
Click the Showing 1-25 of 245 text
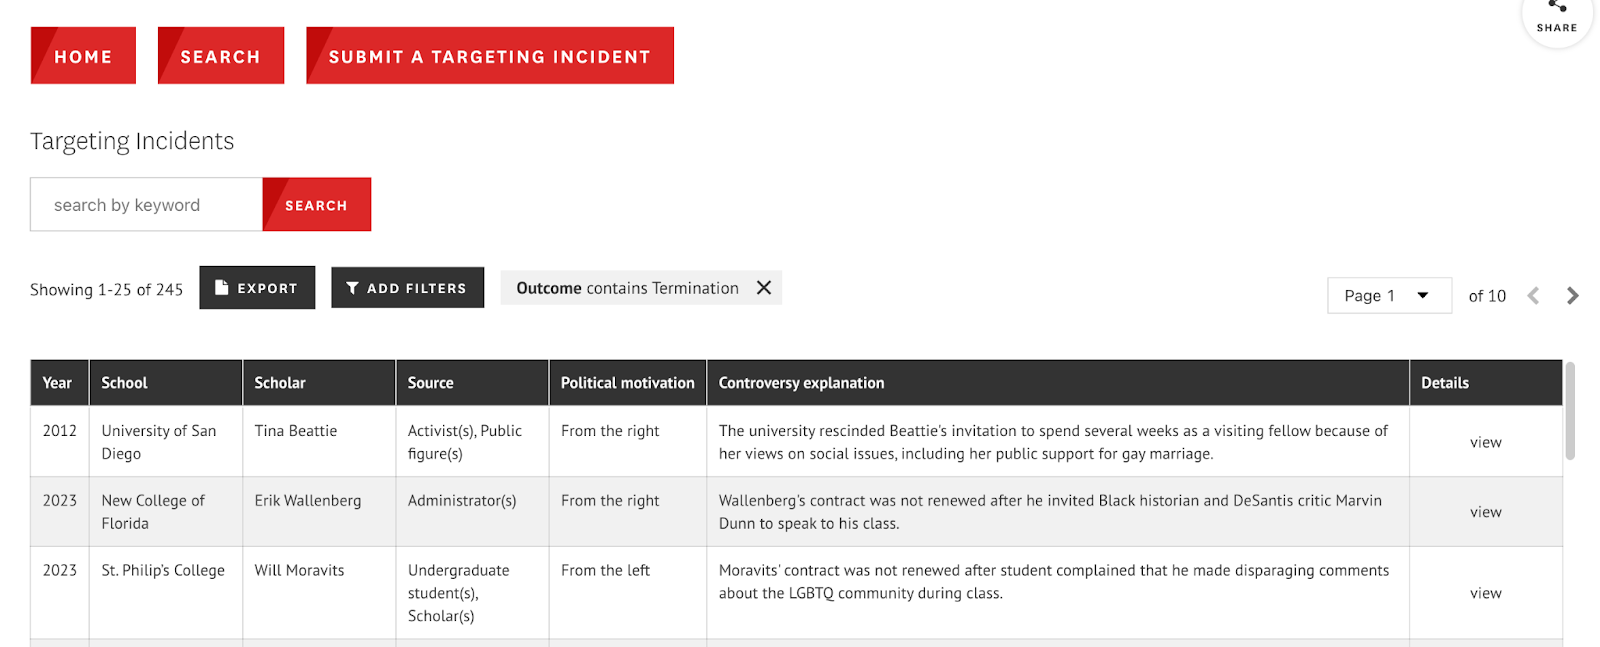coord(107,290)
